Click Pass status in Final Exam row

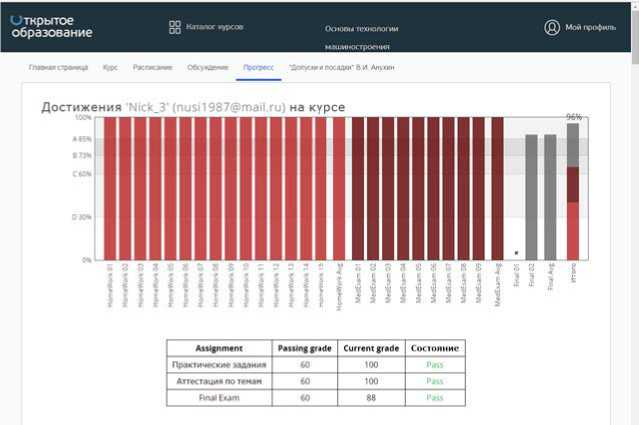434,397
